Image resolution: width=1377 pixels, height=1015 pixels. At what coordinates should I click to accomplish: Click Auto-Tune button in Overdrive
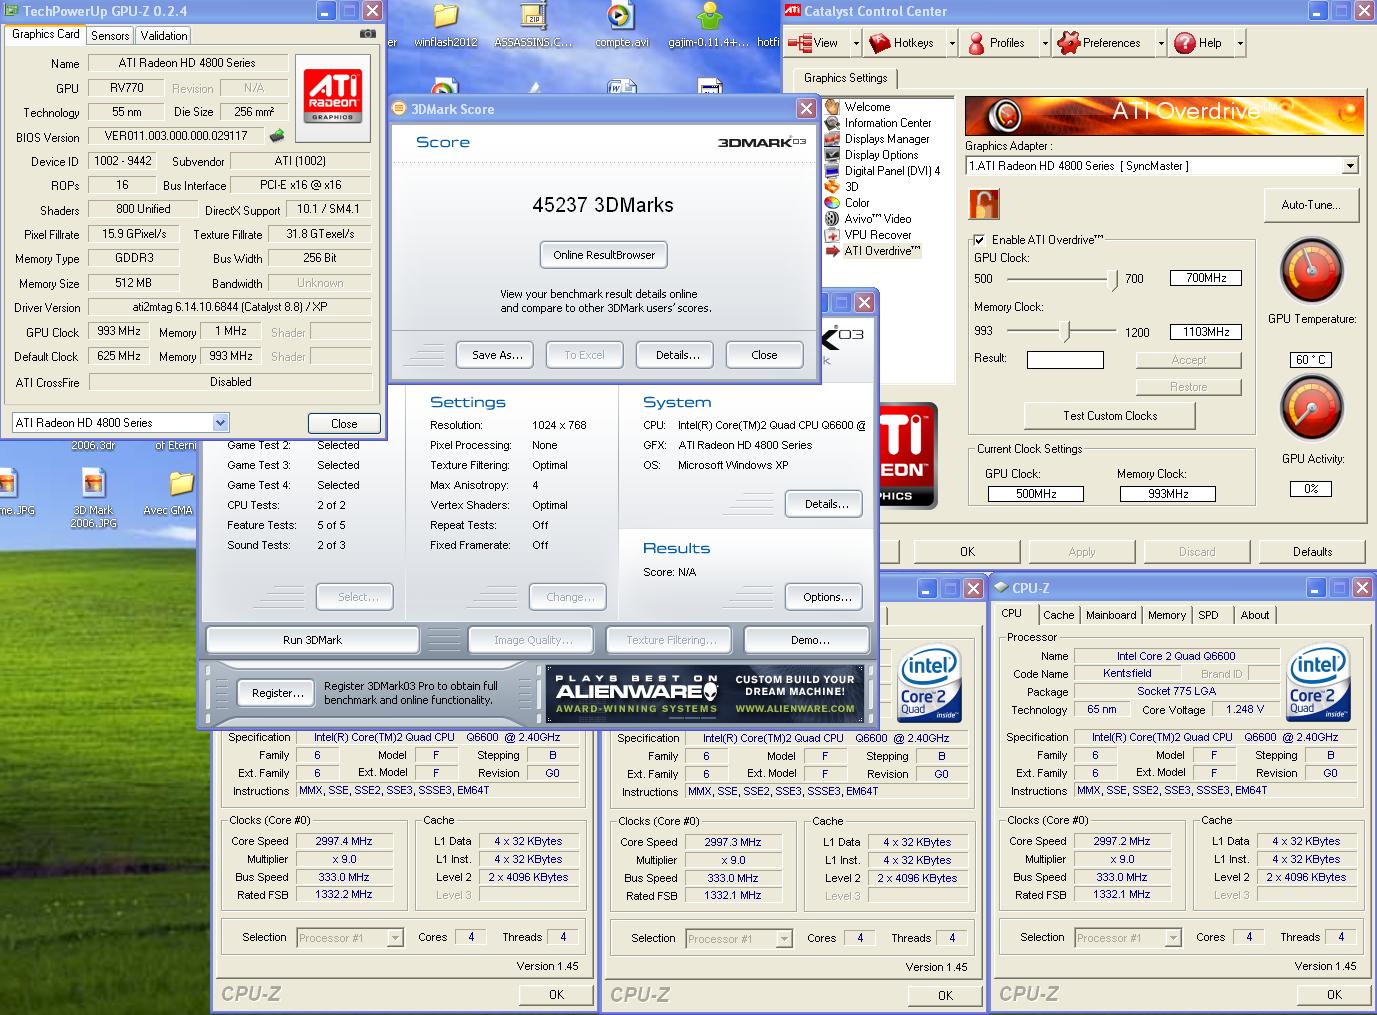tap(1310, 205)
